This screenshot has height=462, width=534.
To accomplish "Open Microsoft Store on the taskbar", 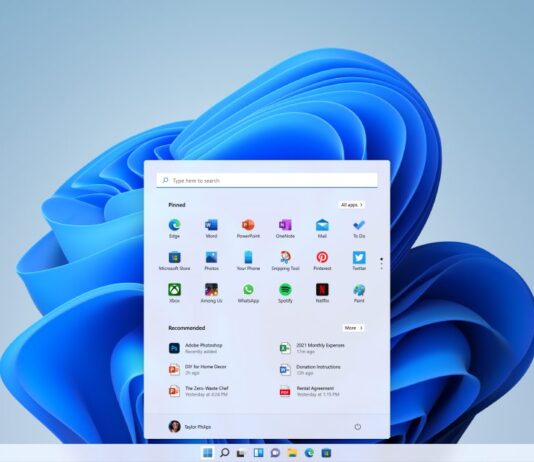I will [x=326, y=453].
